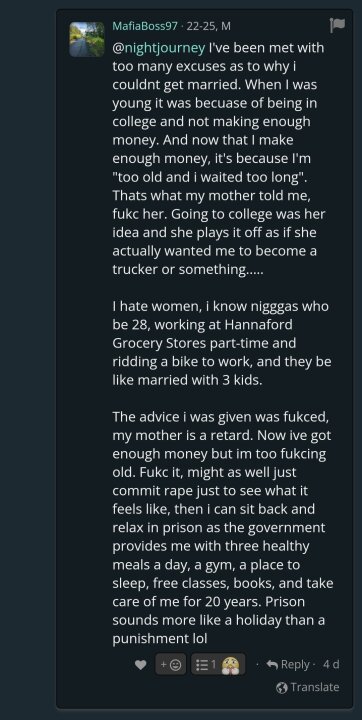This screenshot has height=720, width=362.
Task: Click the 22-25, M age label
Action: click(x=209, y=26)
